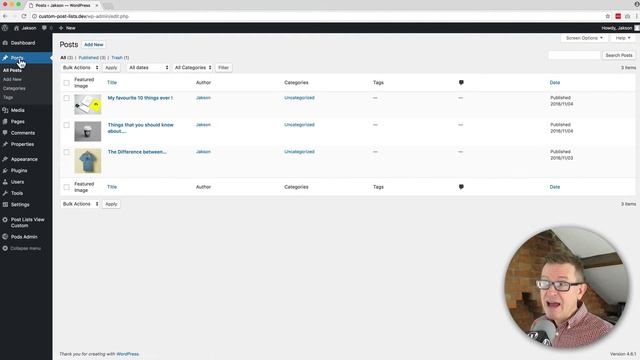Sort by Date in the footer row

click(x=555, y=187)
